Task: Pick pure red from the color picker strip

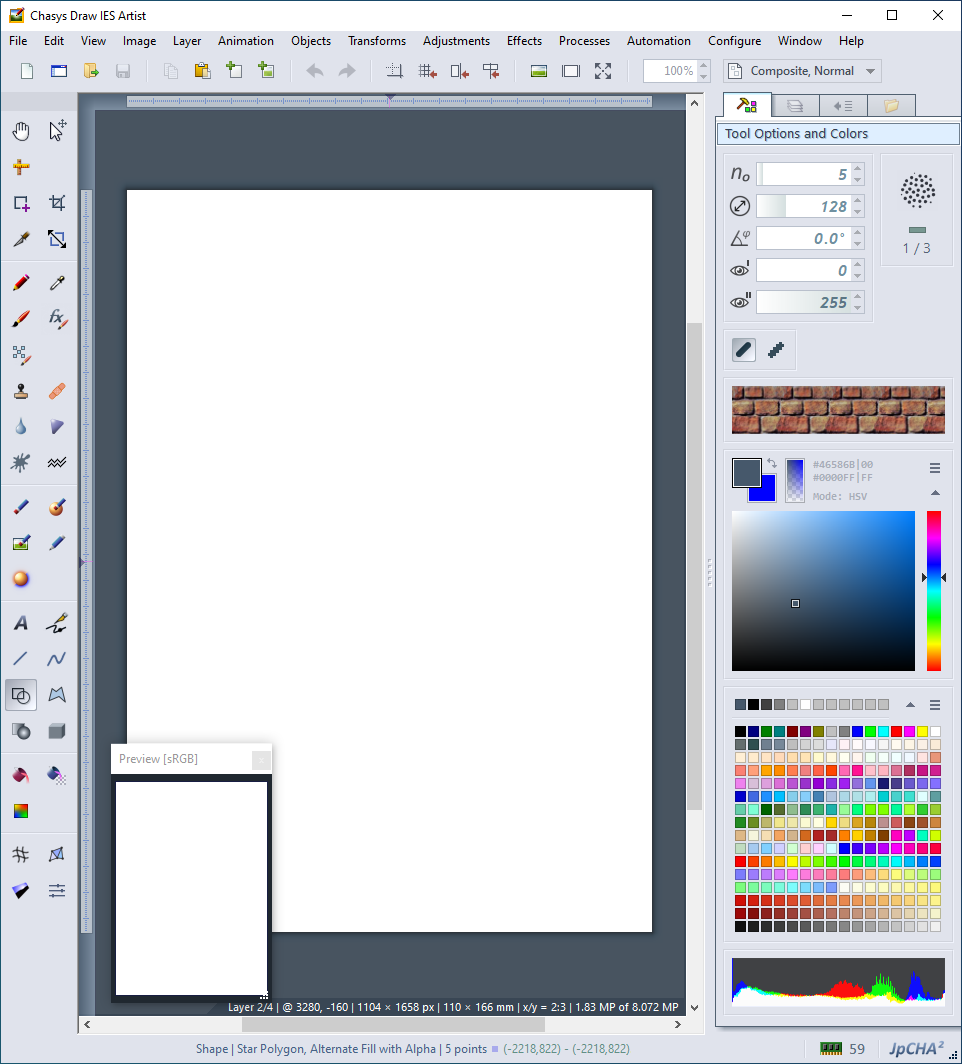Action: 933,515
